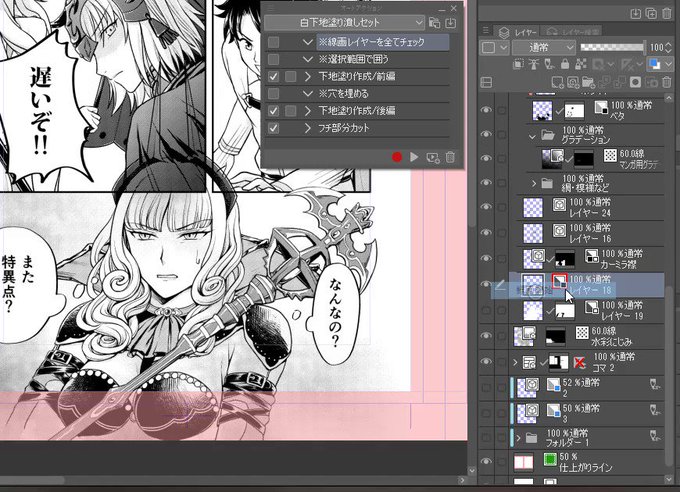Collapse the グラデーション folder
Screen dimensions: 680x492
pos(533,136)
